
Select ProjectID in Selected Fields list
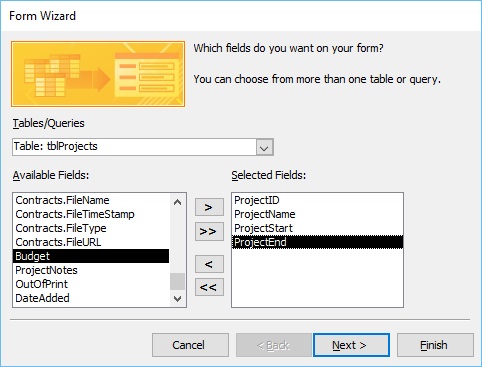(x=317, y=200)
